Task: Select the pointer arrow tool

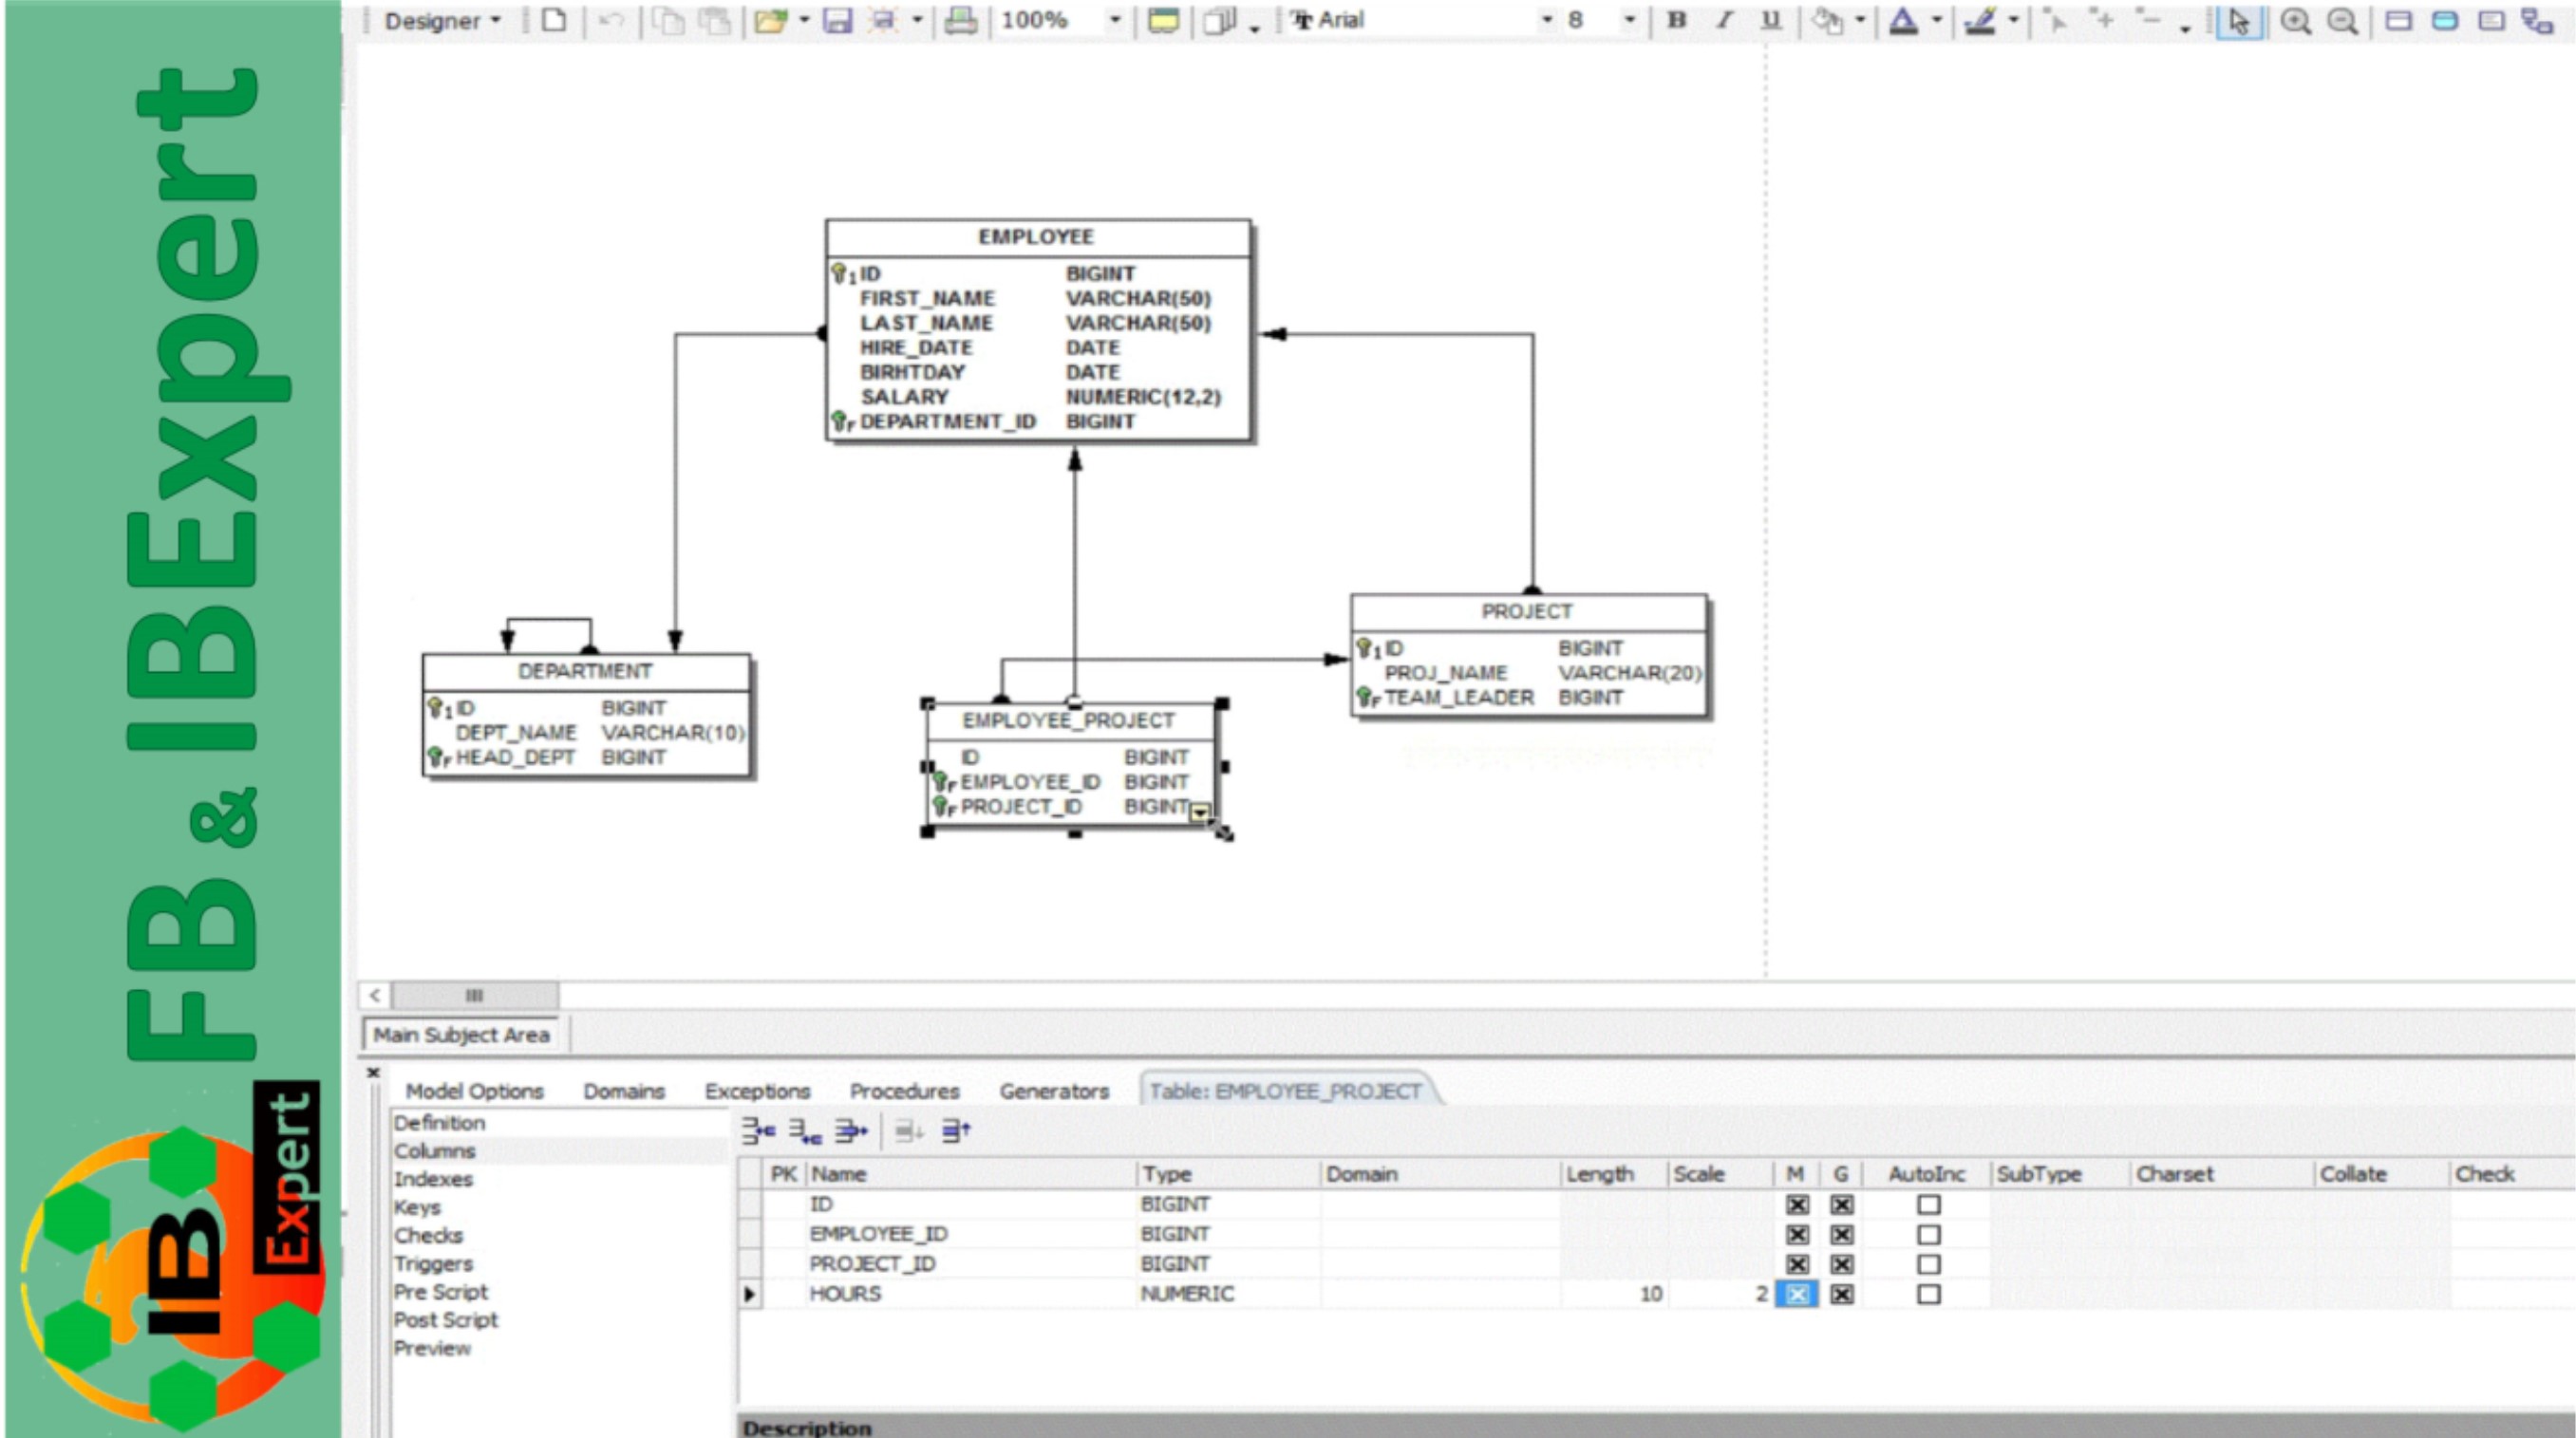Action: coord(2239,21)
